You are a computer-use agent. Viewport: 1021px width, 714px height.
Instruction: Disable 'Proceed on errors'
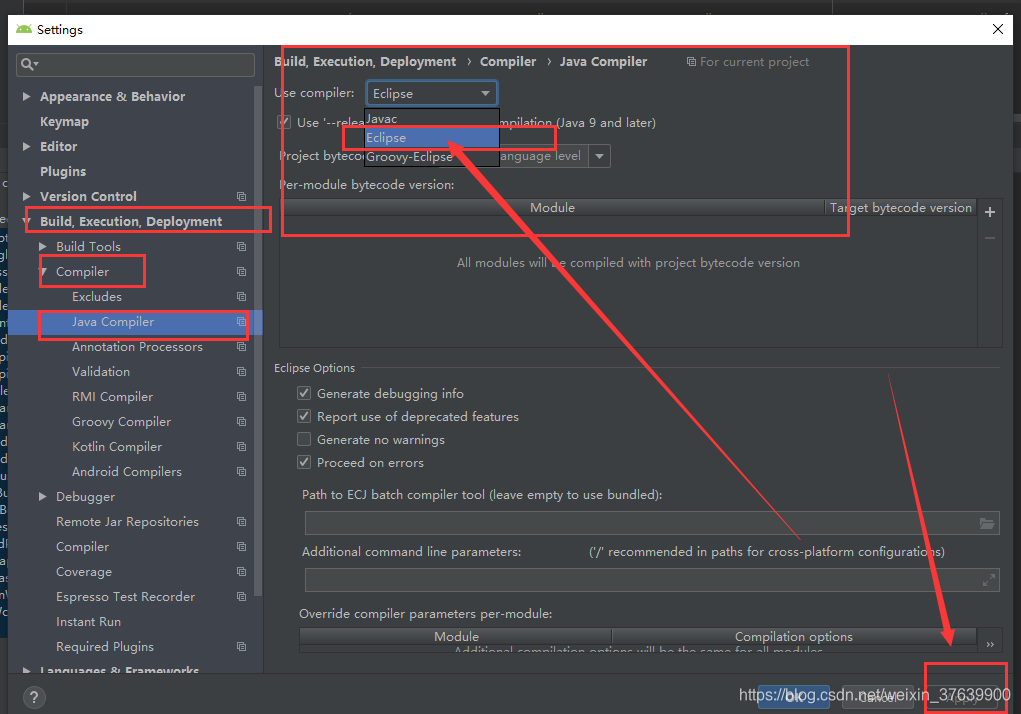point(304,462)
